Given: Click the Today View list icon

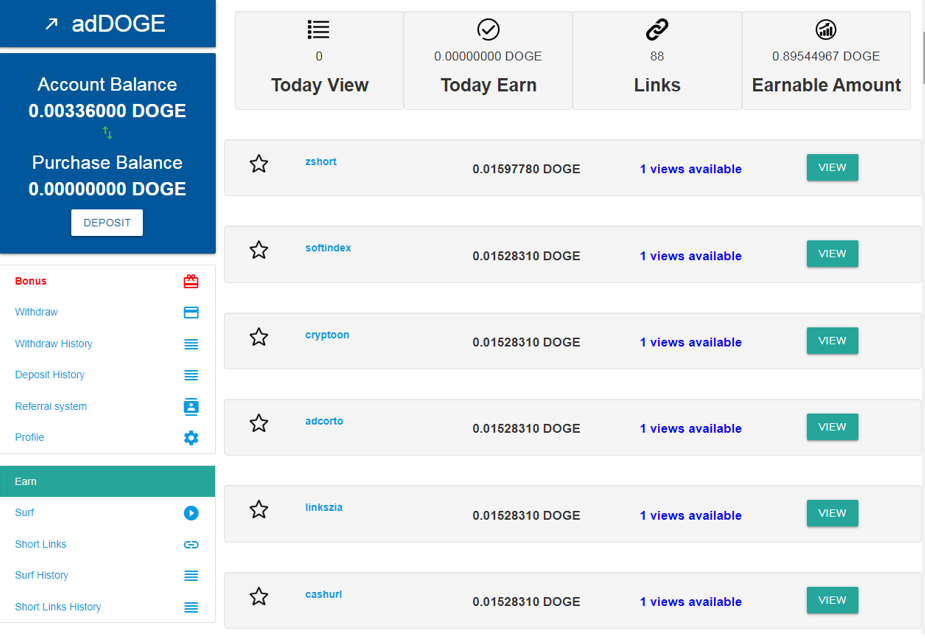Looking at the screenshot, I should click(319, 29).
